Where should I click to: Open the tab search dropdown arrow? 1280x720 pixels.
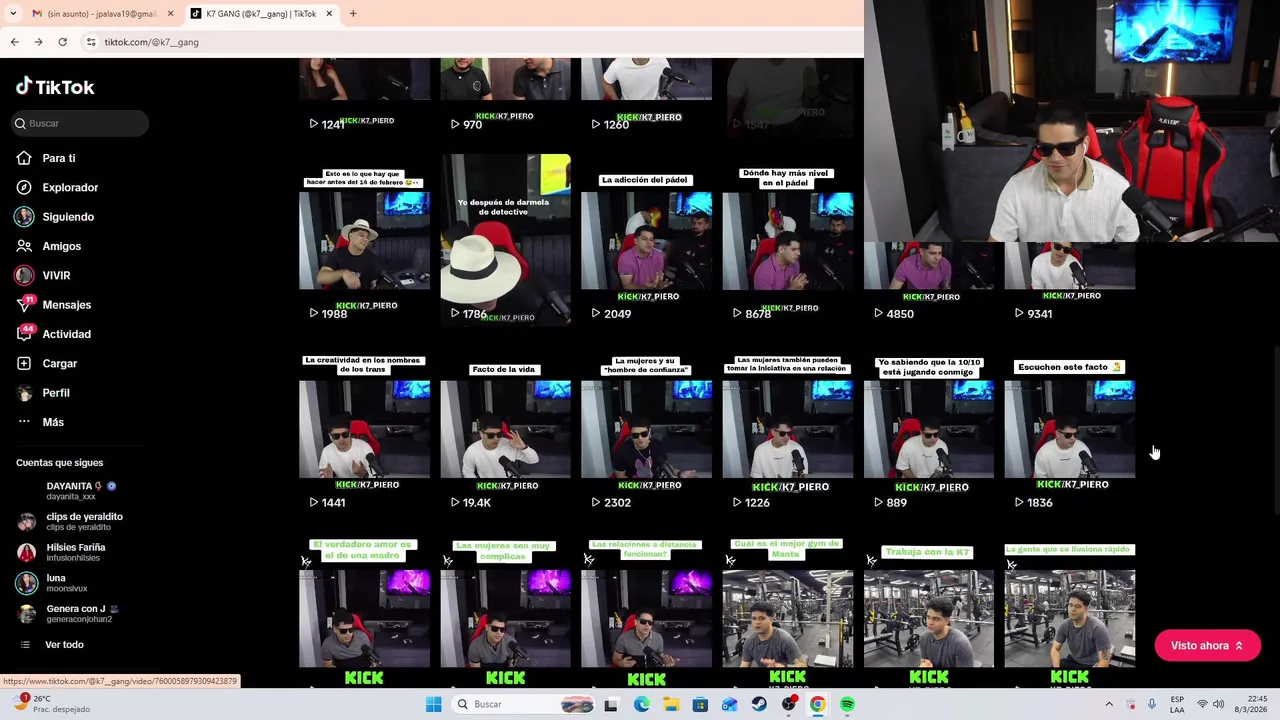(13, 14)
